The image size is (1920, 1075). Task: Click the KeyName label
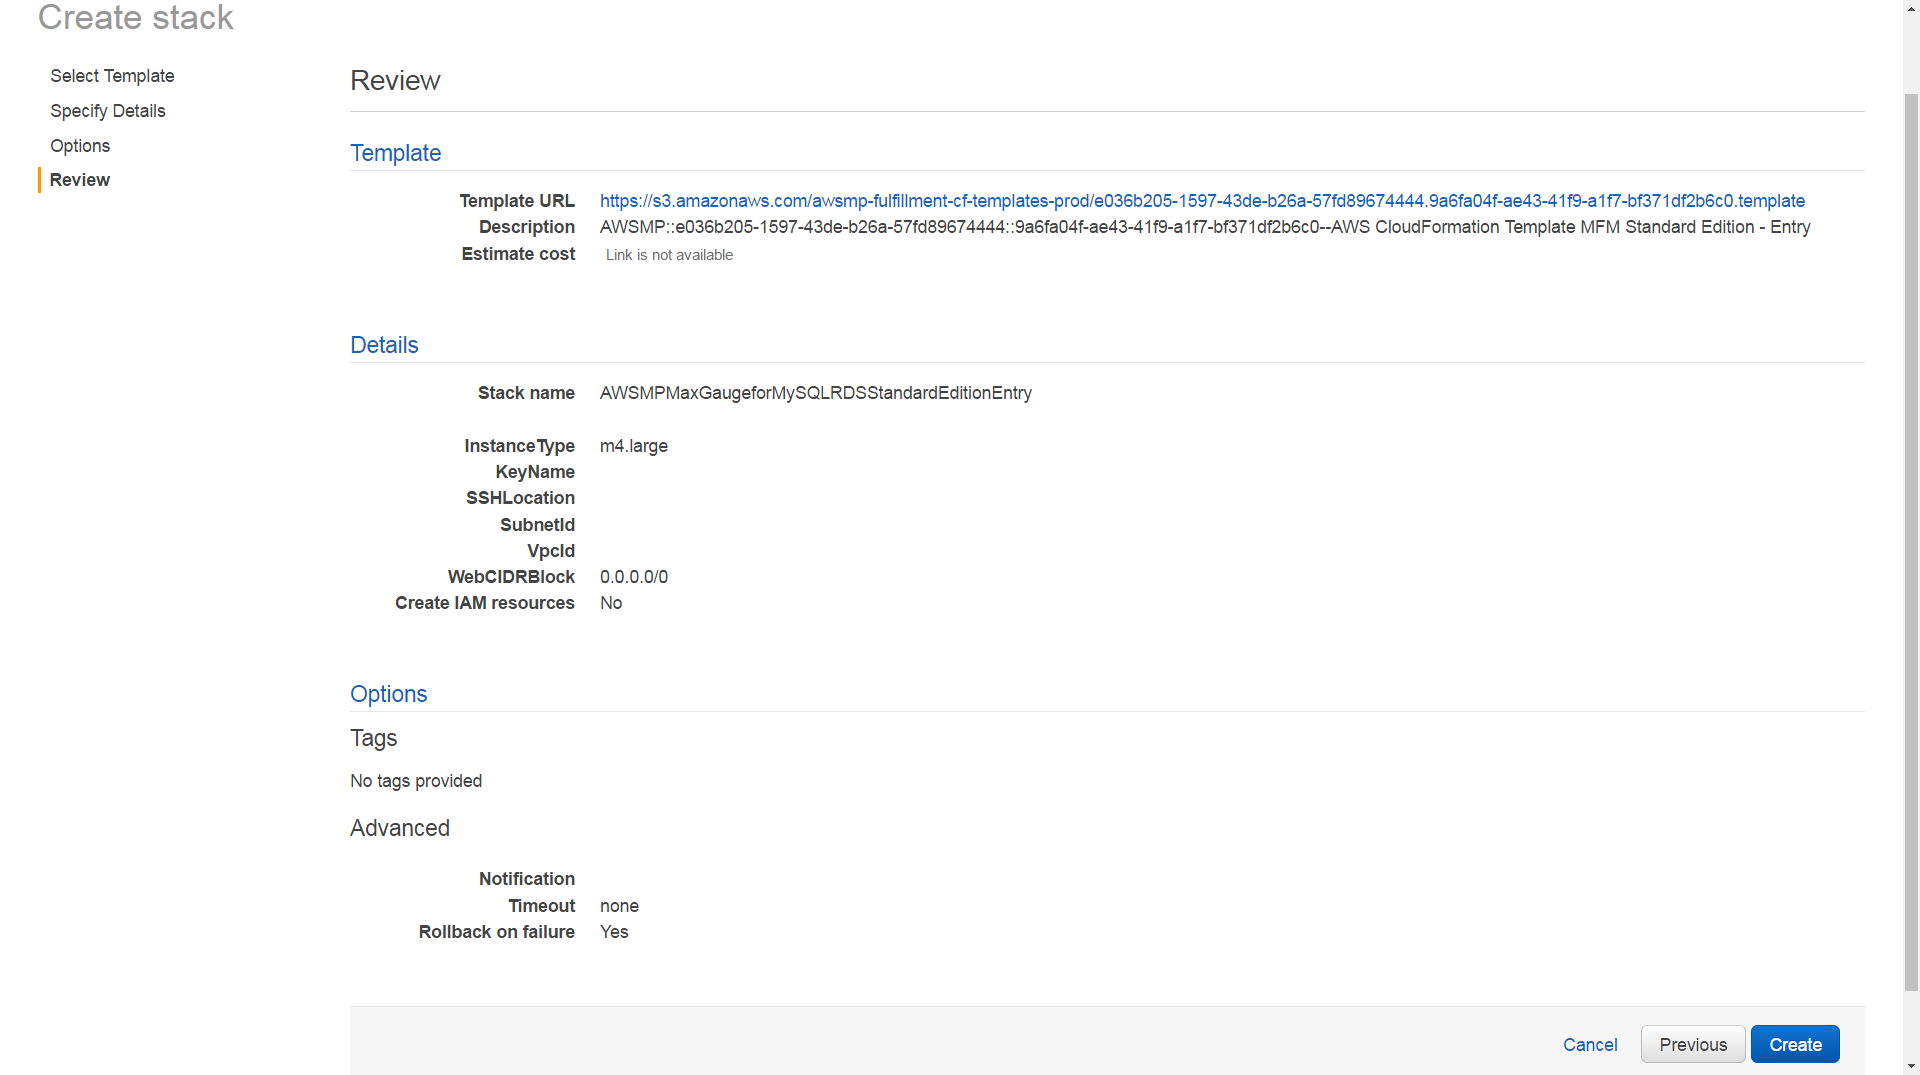coord(535,472)
